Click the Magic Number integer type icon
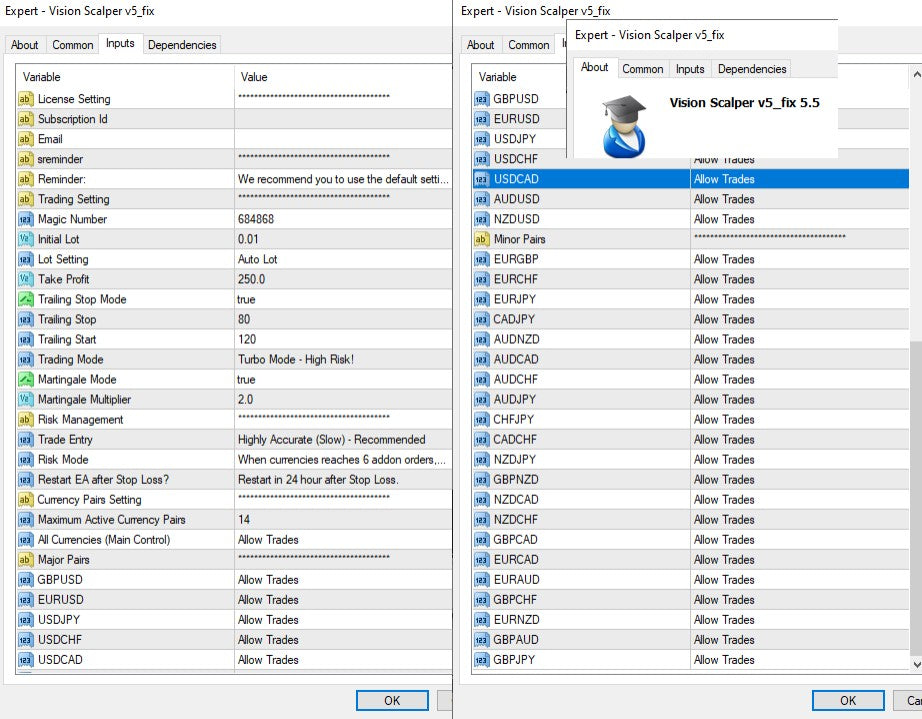 25,219
